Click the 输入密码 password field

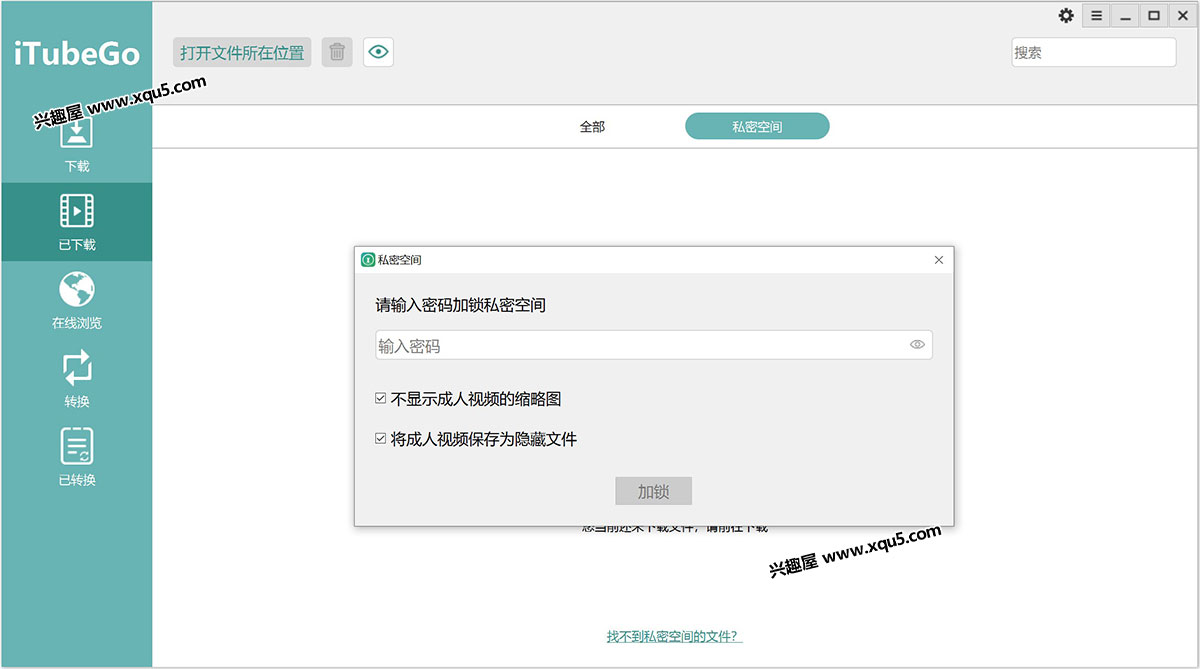click(640, 345)
